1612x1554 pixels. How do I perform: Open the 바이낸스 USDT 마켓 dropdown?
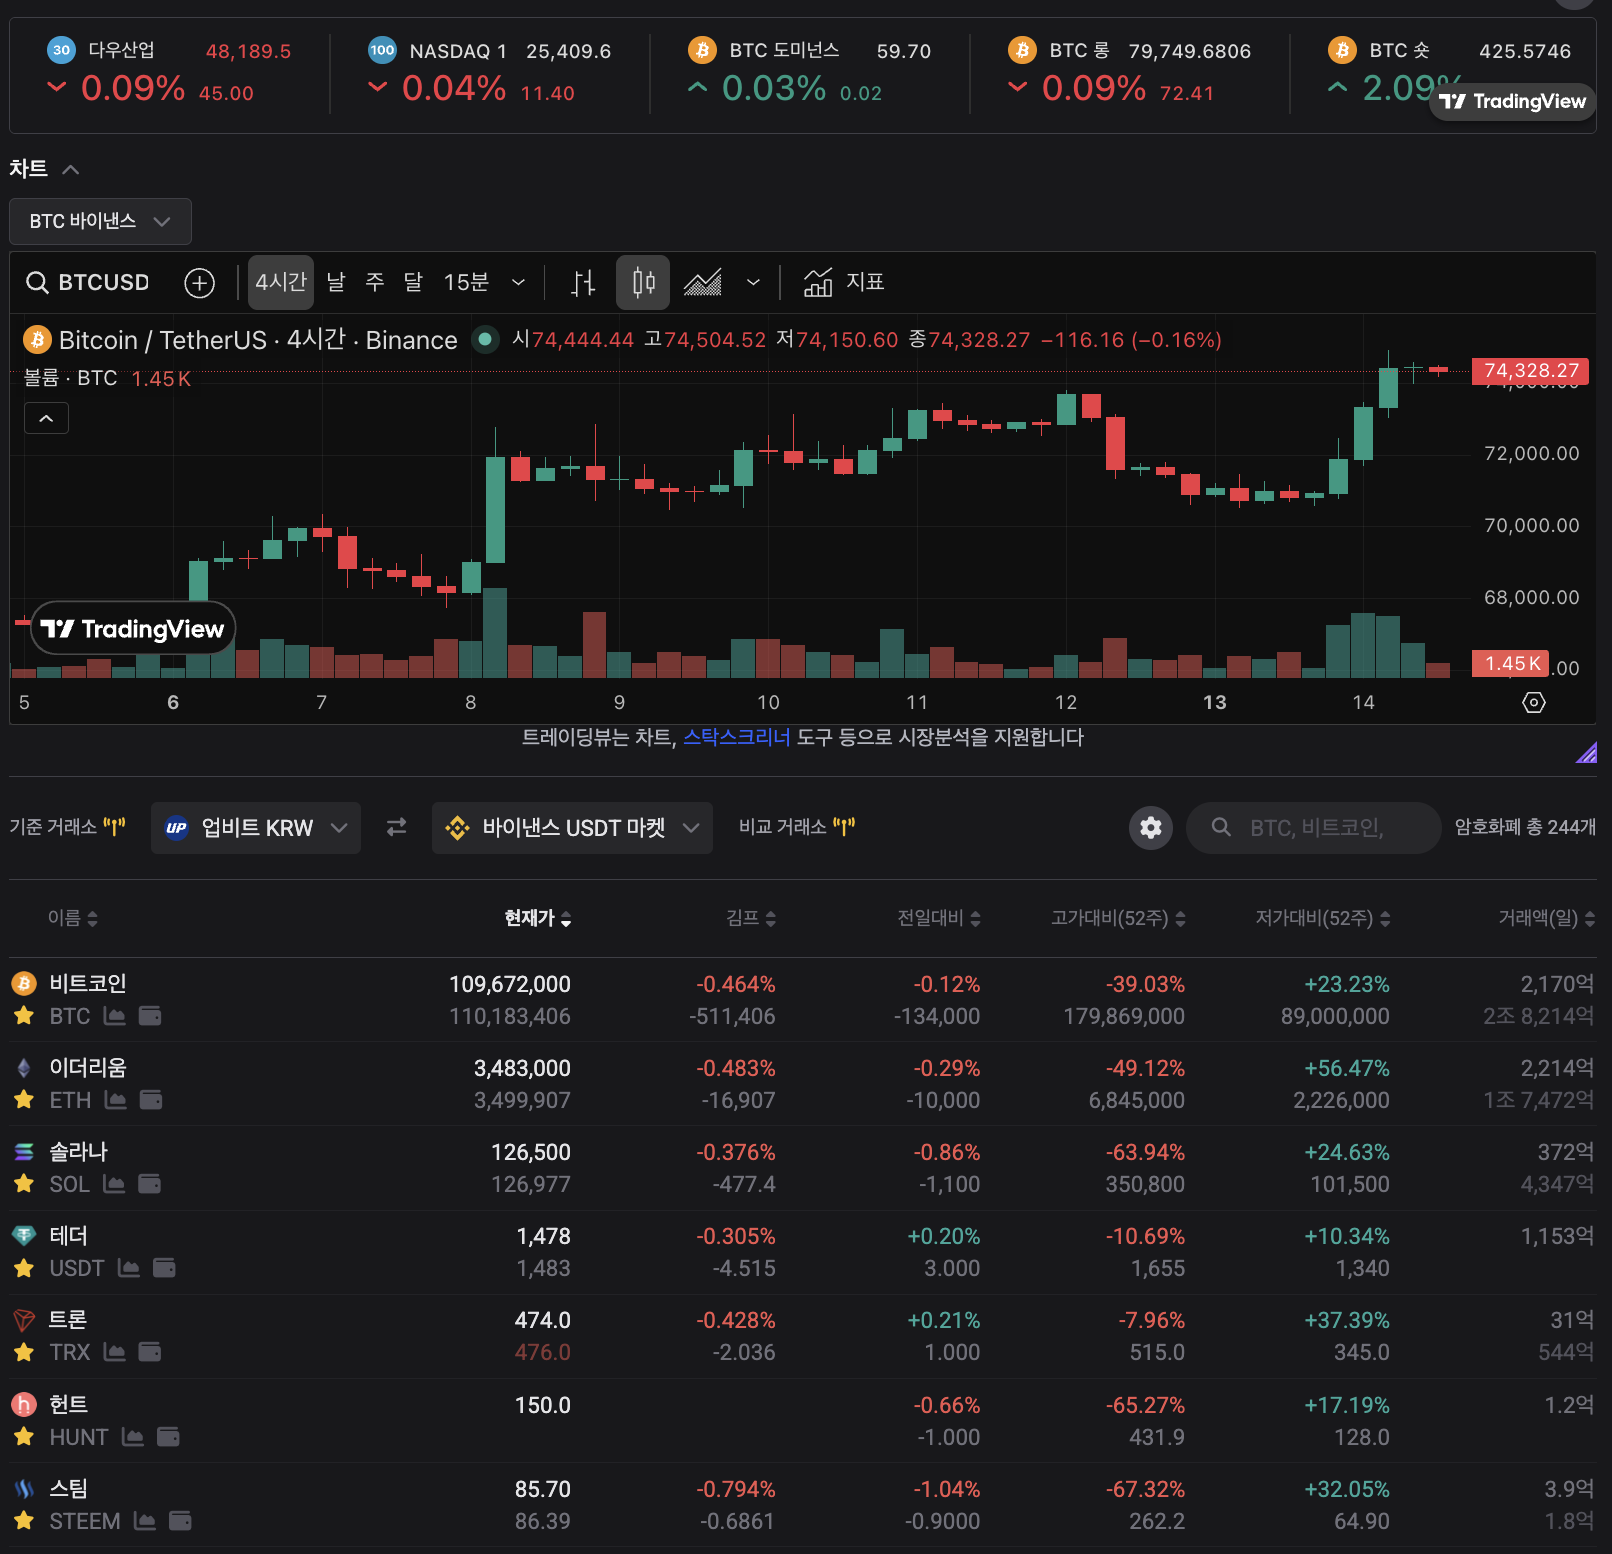[x=572, y=828]
